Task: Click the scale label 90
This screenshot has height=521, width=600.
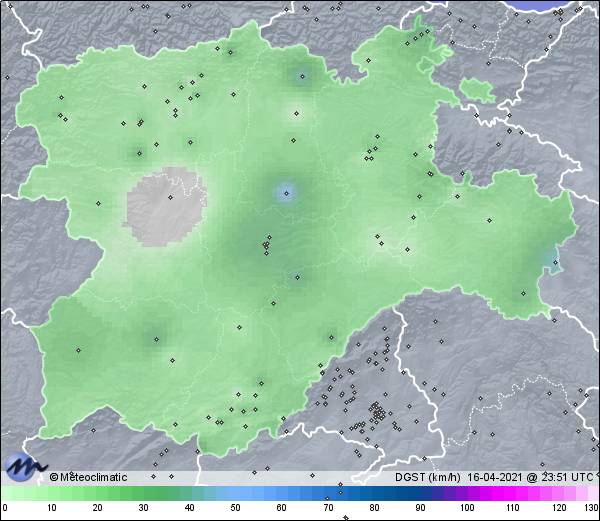Action: pyautogui.click(x=420, y=508)
